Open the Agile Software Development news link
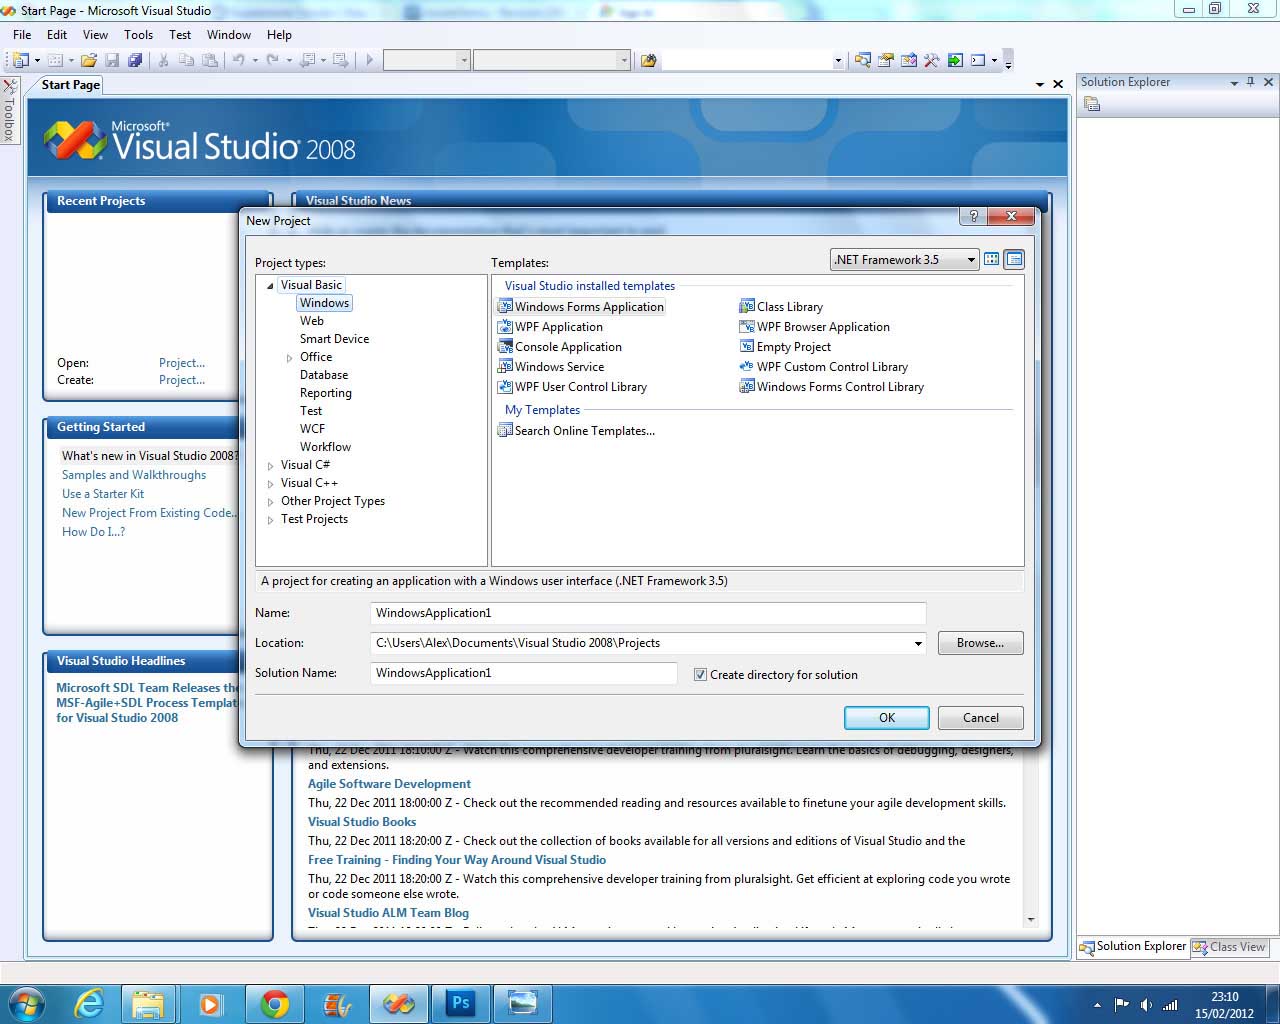The width and height of the screenshot is (1280, 1024). pos(389,784)
